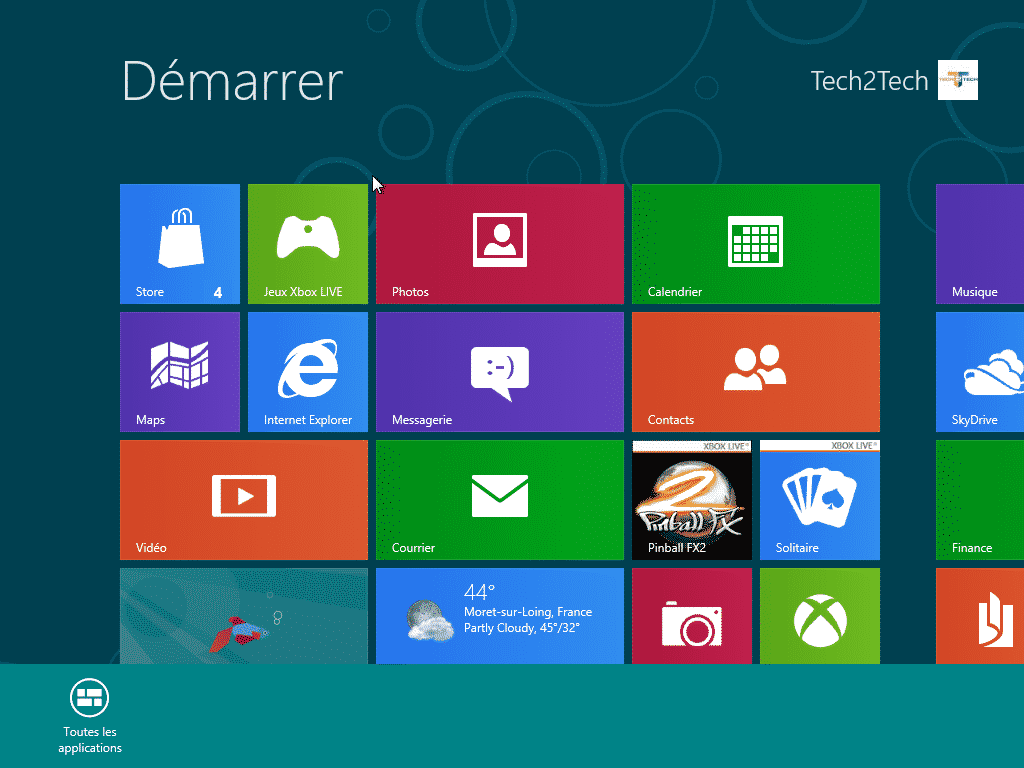Open the SkyDrive tile
The width and height of the screenshot is (1024, 768).
pyautogui.click(x=980, y=372)
